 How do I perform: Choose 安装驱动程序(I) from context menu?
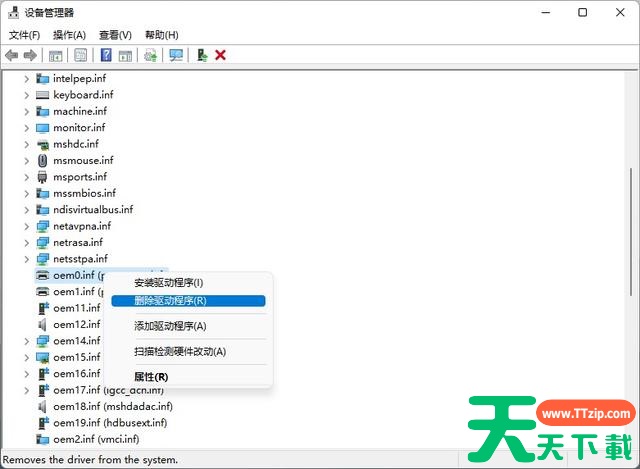tap(188, 282)
